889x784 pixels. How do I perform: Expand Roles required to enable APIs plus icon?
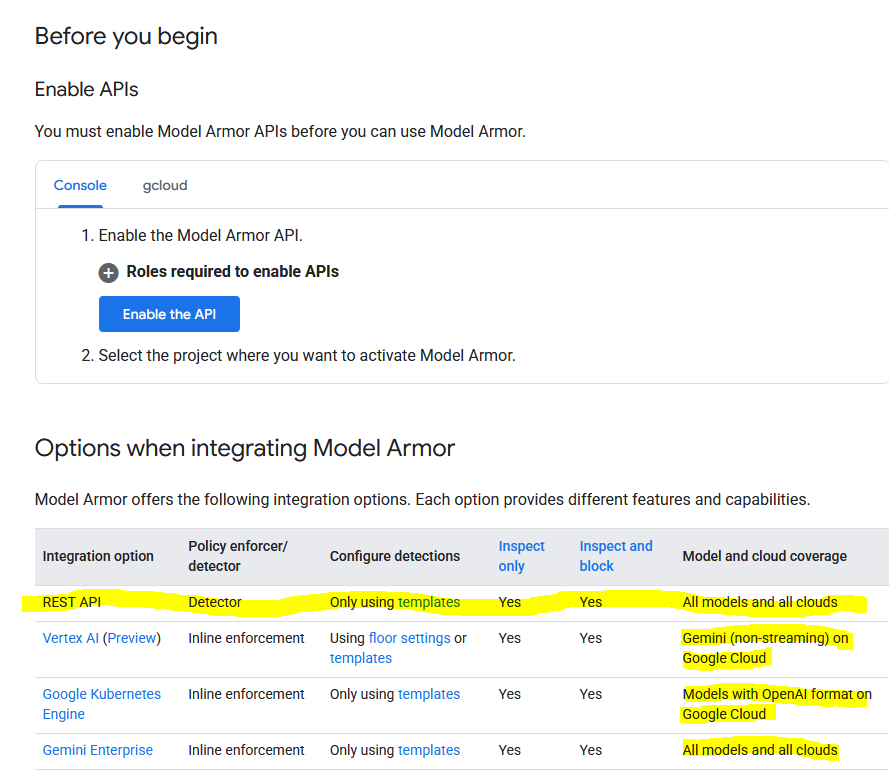click(x=108, y=273)
